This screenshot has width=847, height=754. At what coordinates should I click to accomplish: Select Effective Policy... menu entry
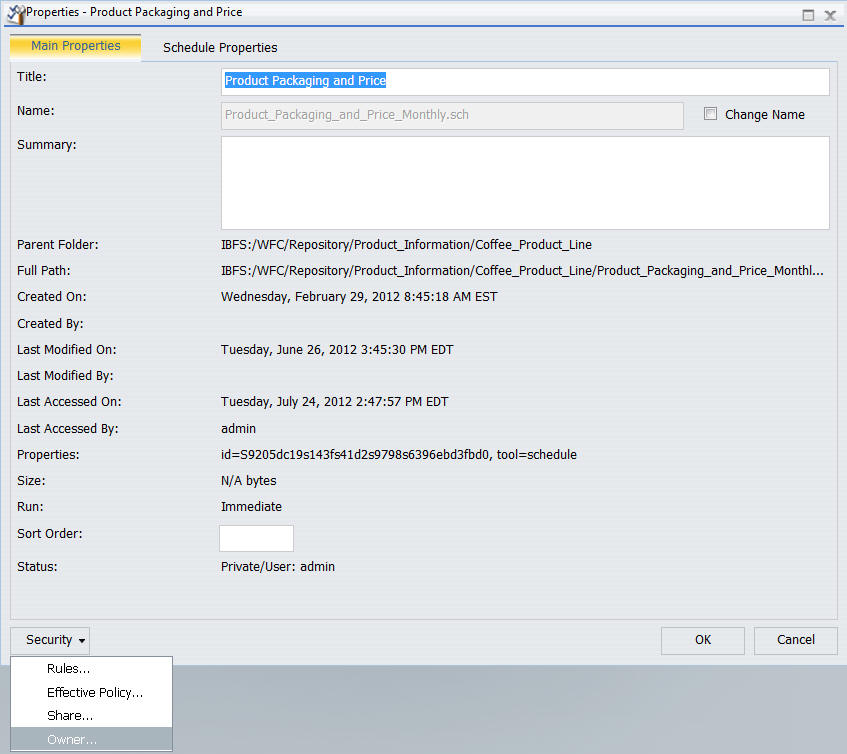(x=95, y=692)
